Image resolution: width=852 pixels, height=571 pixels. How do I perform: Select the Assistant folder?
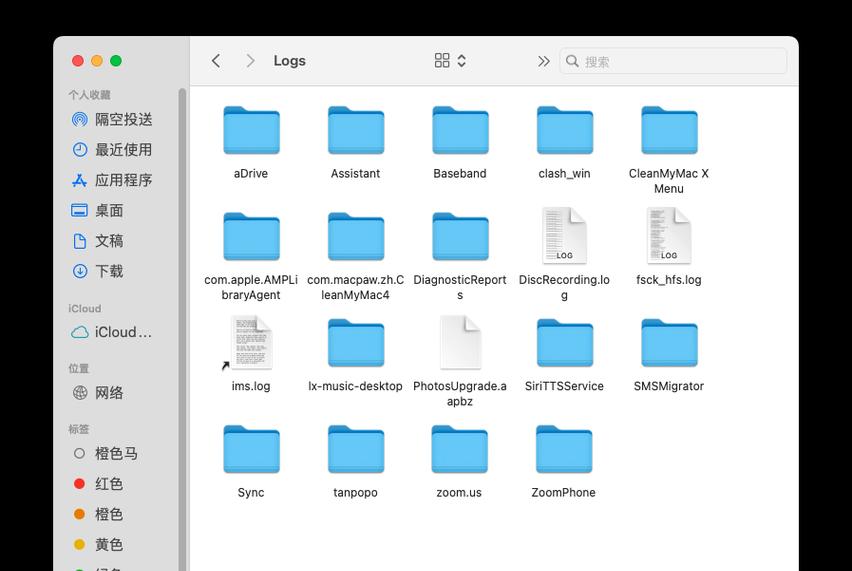click(x=355, y=131)
